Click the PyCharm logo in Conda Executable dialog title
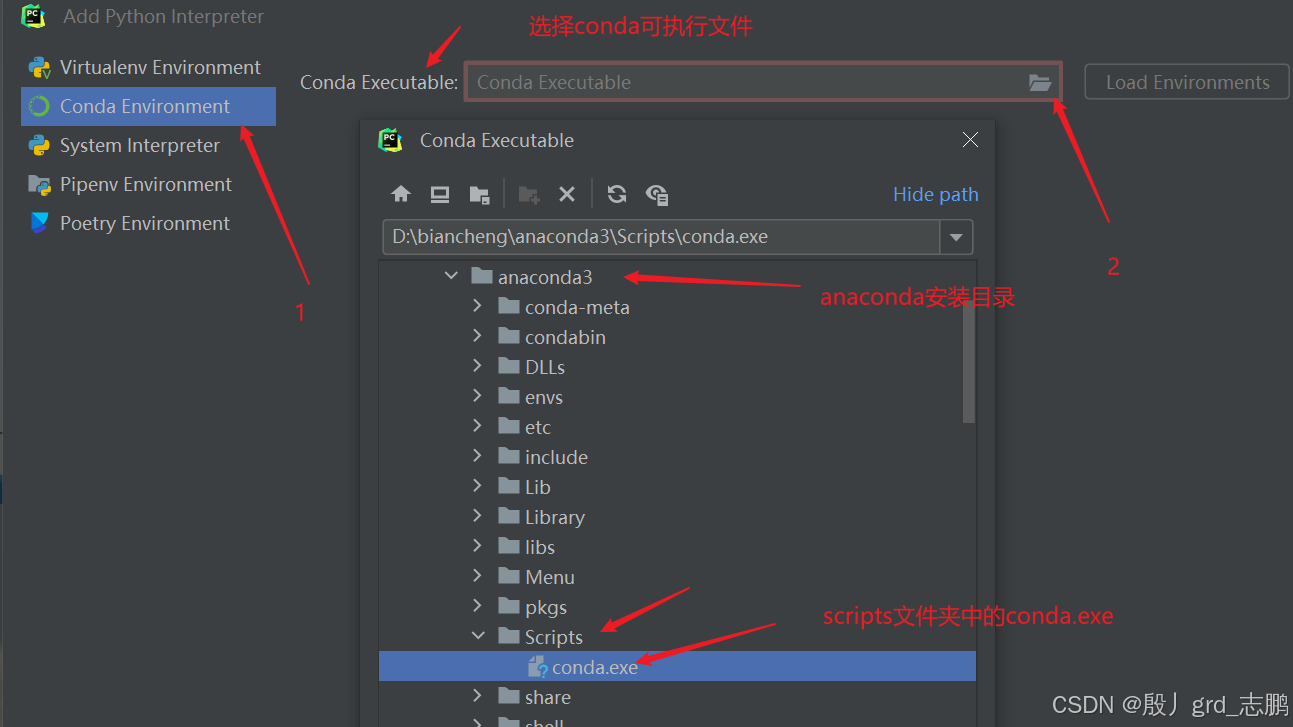Image resolution: width=1293 pixels, height=727 pixels. coord(391,140)
